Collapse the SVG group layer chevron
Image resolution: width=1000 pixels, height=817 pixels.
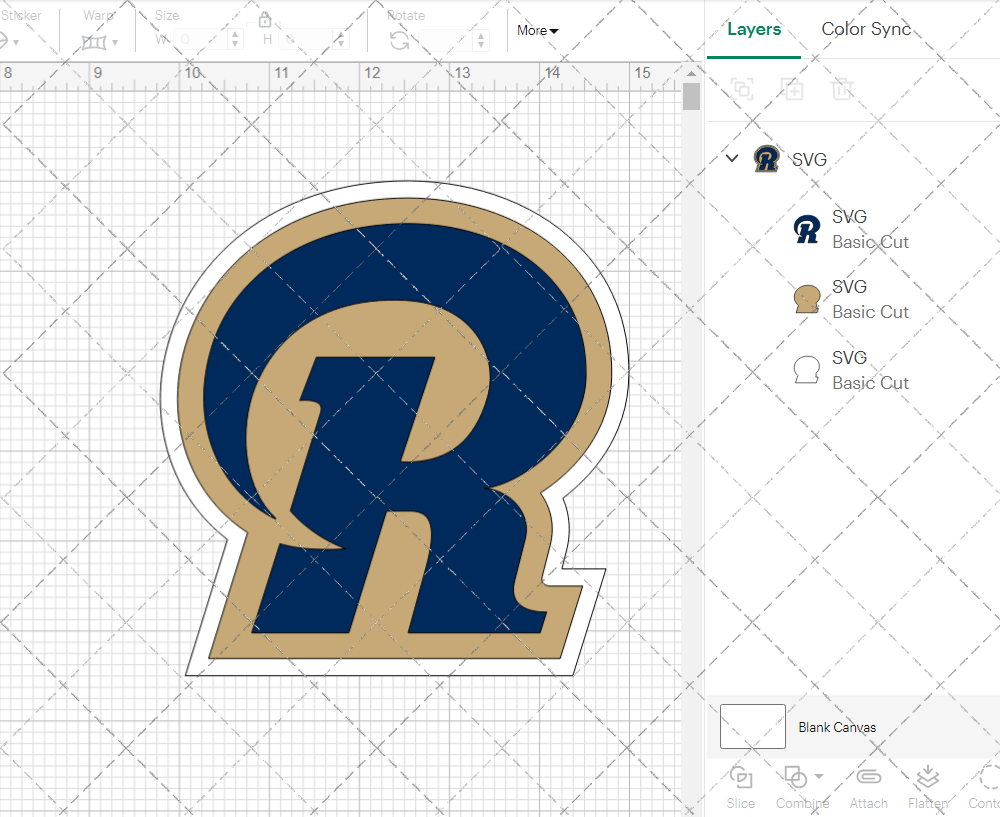(732, 158)
